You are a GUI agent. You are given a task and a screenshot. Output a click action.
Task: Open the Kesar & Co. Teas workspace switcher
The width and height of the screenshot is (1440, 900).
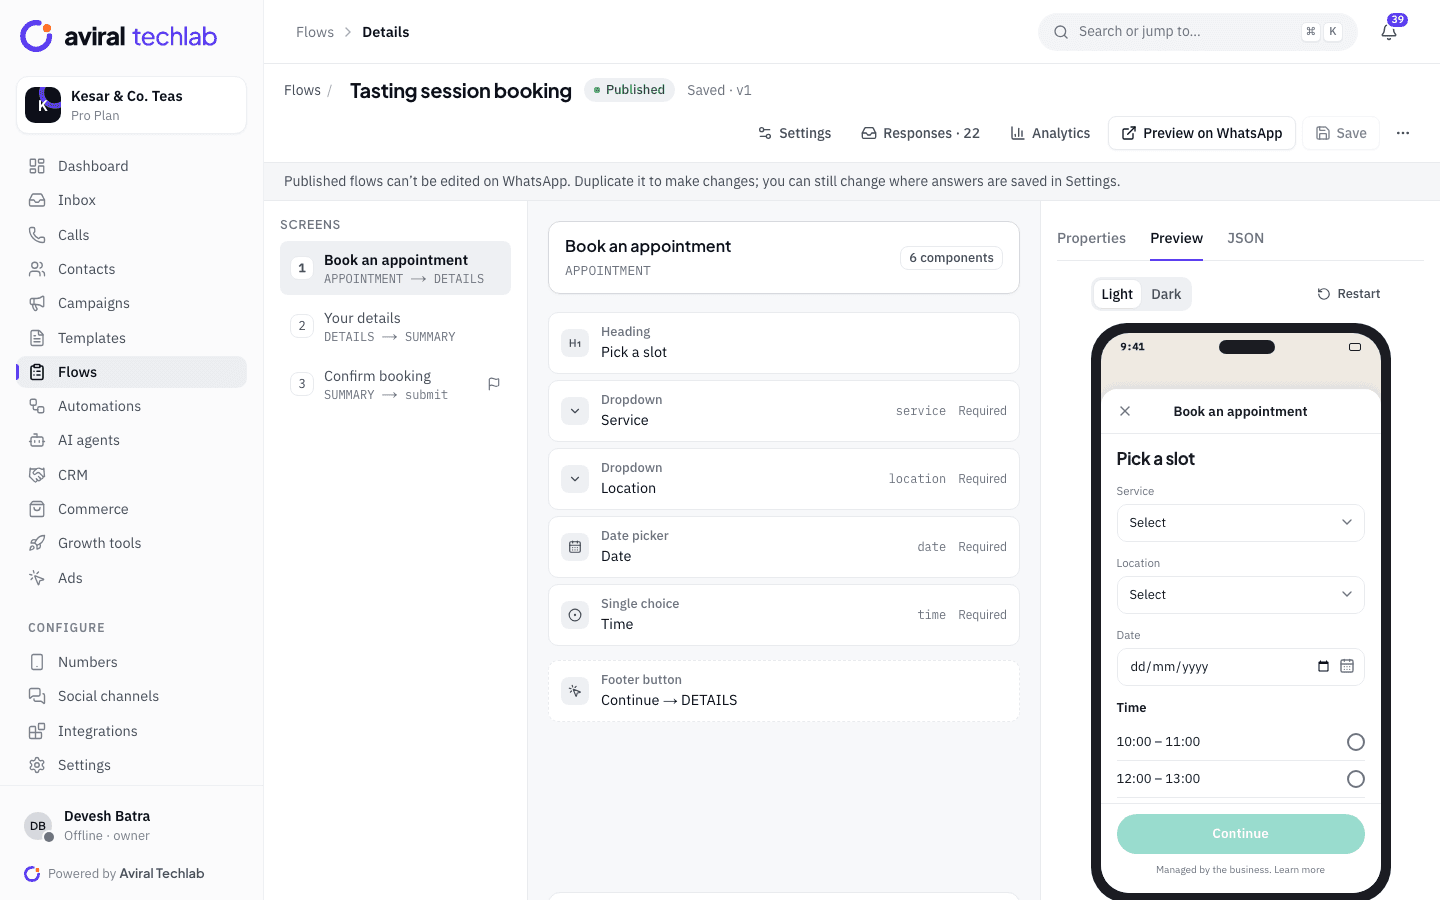[x=132, y=105]
